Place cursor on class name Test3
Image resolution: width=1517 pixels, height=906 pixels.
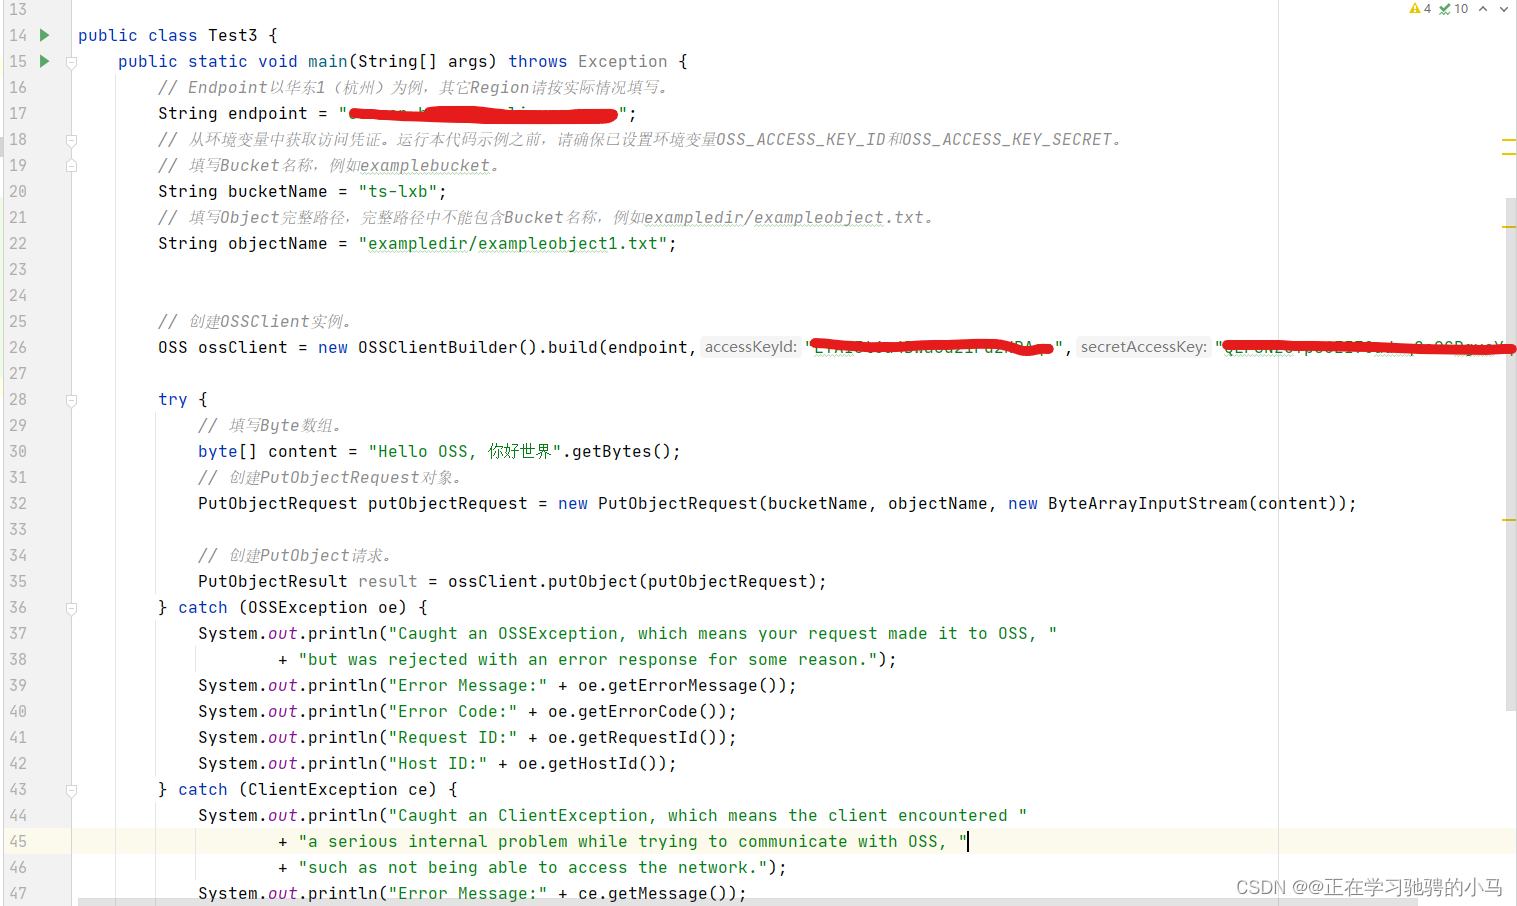[233, 35]
